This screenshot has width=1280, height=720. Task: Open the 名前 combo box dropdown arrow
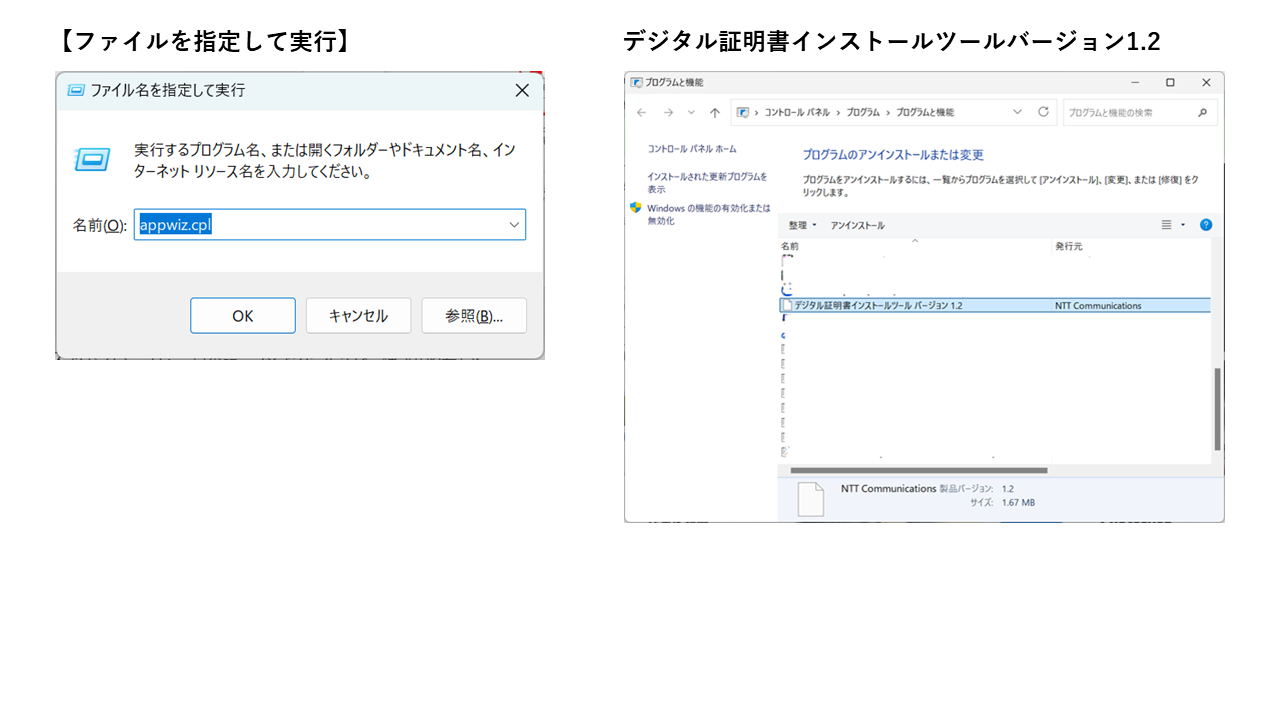point(514,225)
